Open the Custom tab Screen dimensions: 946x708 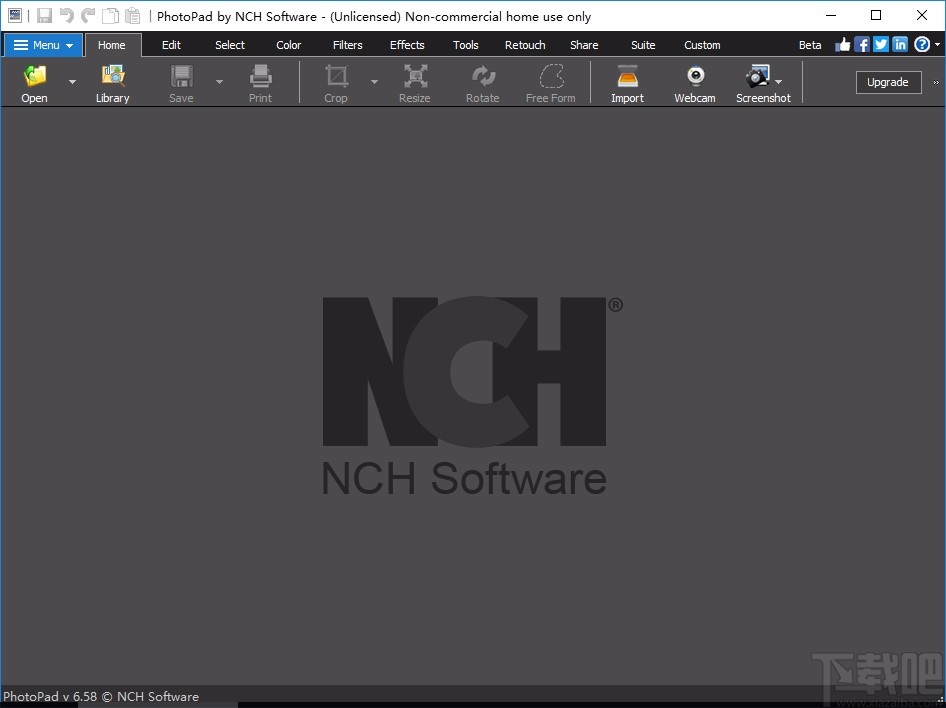point(702,45)
